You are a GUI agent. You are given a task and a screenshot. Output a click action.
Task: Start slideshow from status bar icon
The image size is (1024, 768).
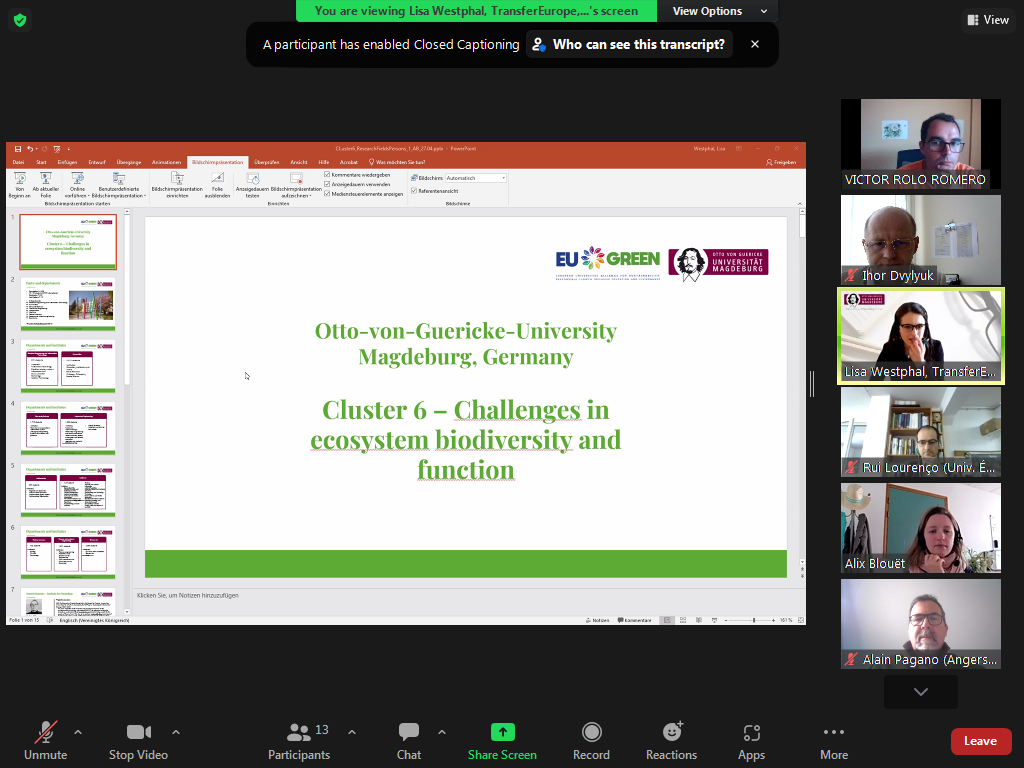714,620
